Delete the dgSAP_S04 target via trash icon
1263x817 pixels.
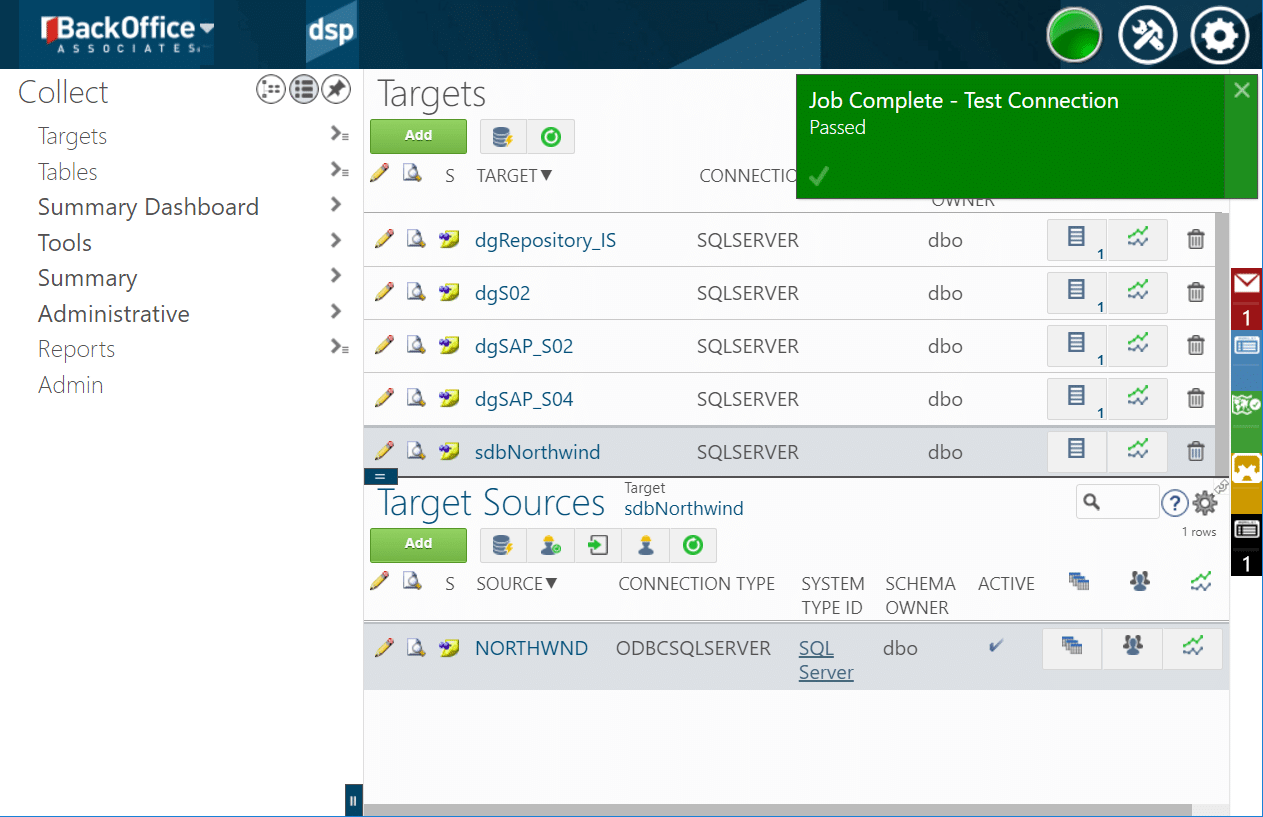[1195, 398]
